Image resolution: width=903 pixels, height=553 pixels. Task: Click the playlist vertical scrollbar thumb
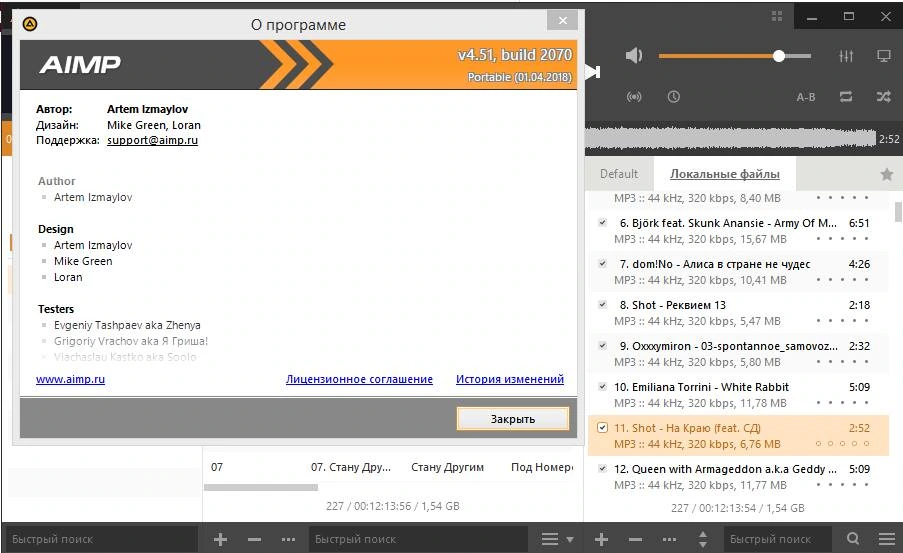(898, 211)
